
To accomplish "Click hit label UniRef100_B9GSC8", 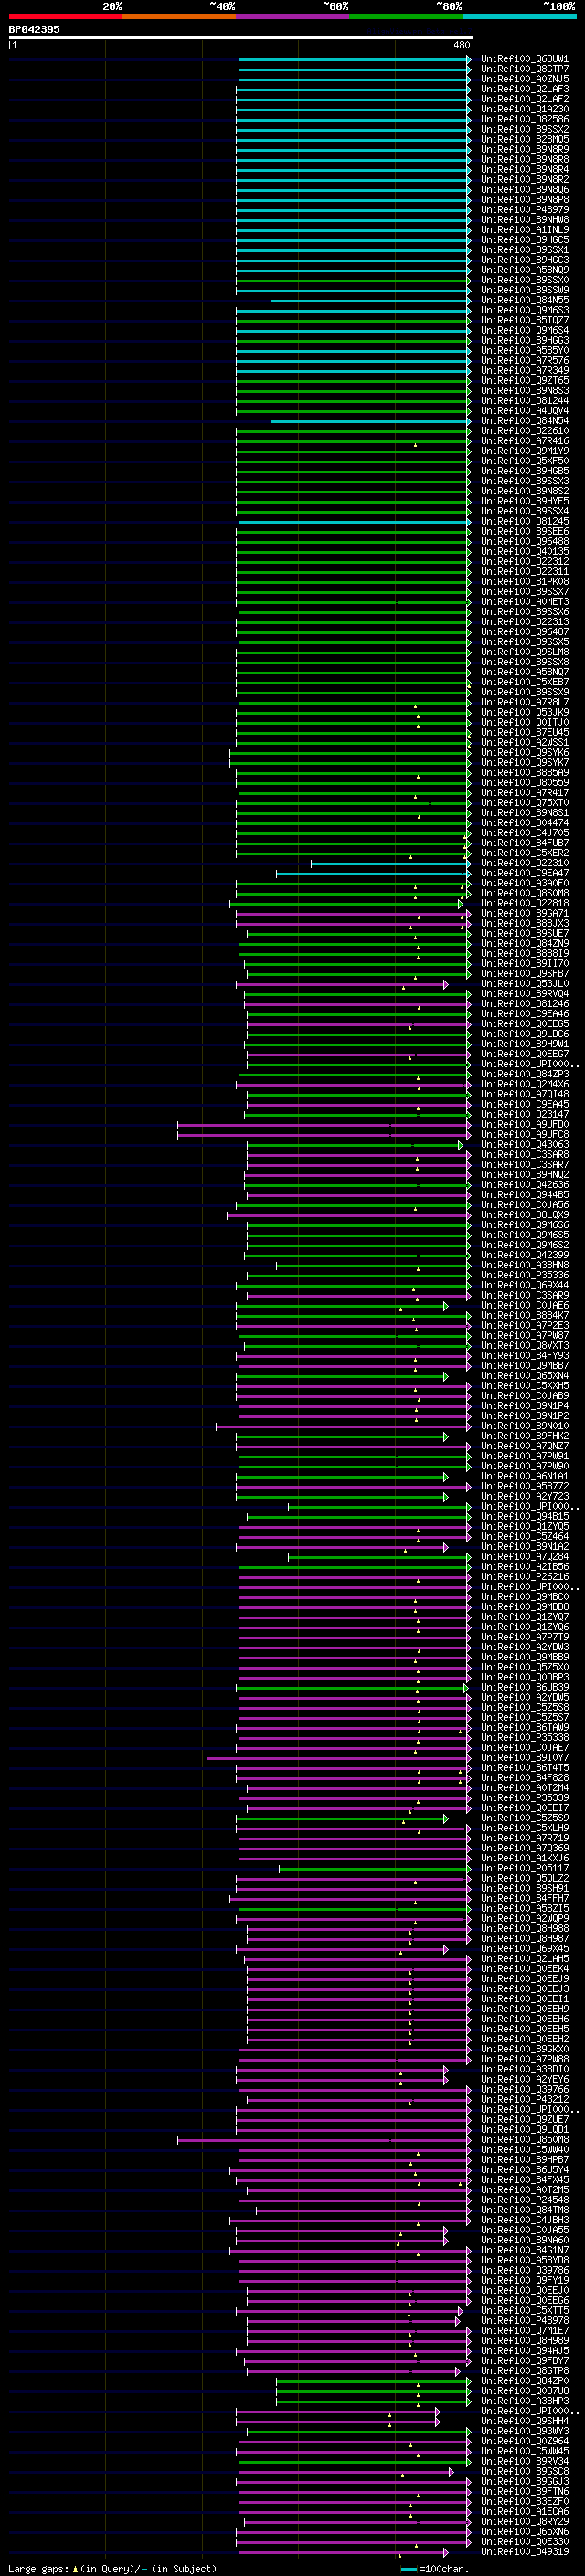I will click(x=525, y=2471).
